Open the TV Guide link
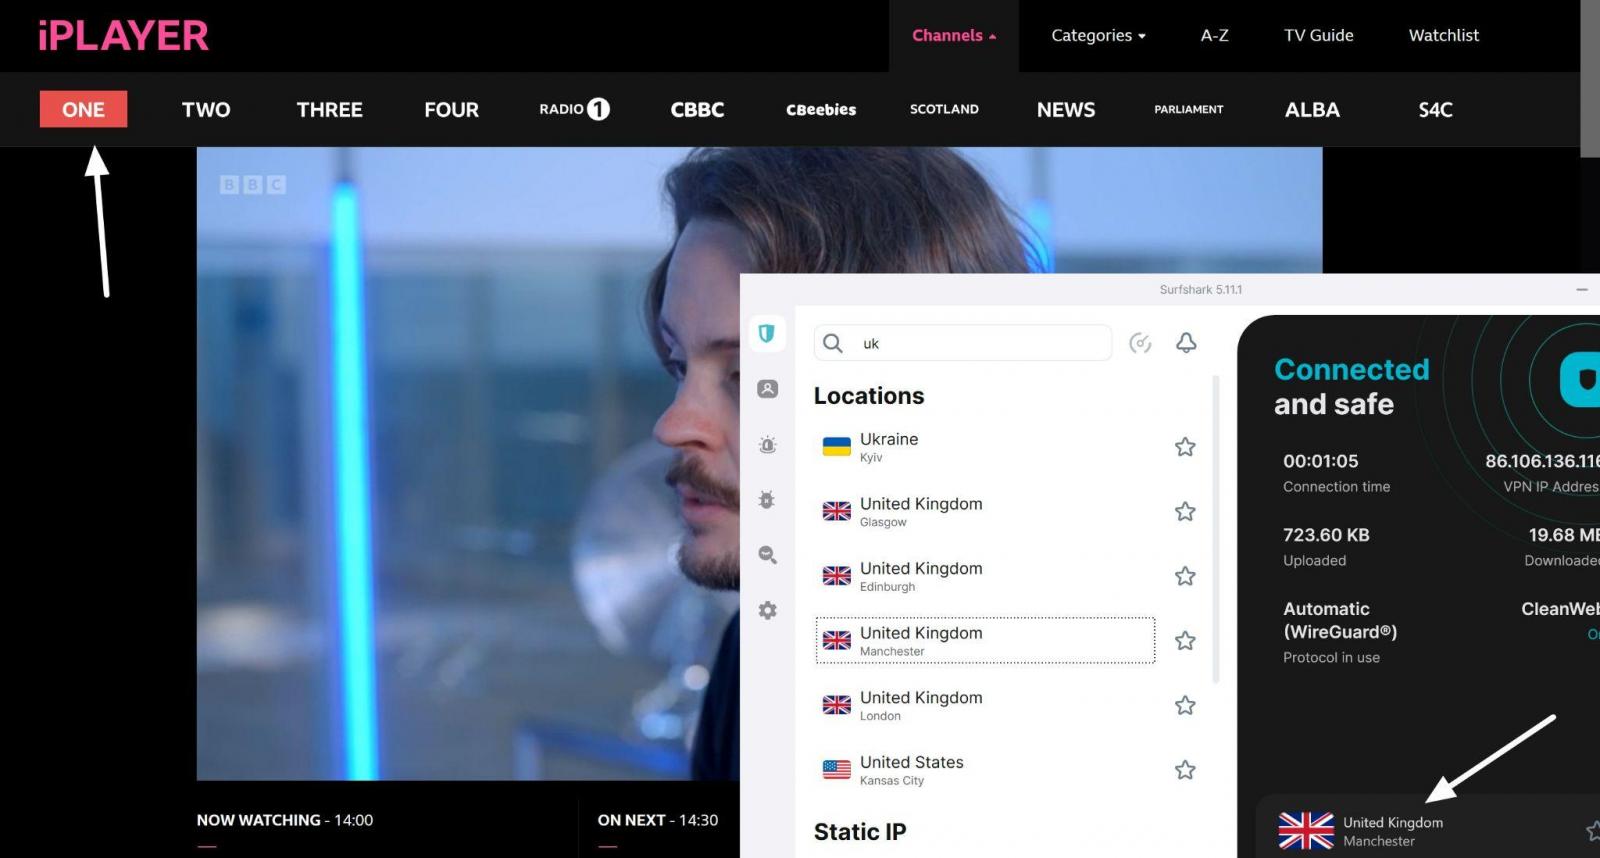The image size is (1600, 858). (x=1318, y=36)
